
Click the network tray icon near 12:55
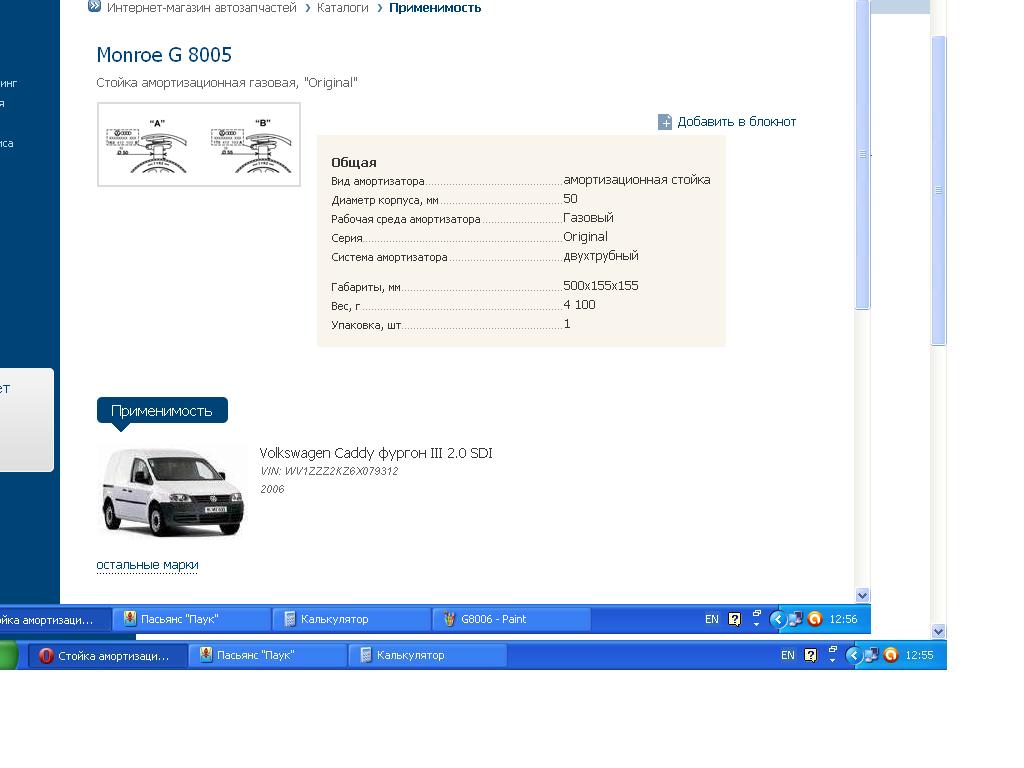click(871, 655)
